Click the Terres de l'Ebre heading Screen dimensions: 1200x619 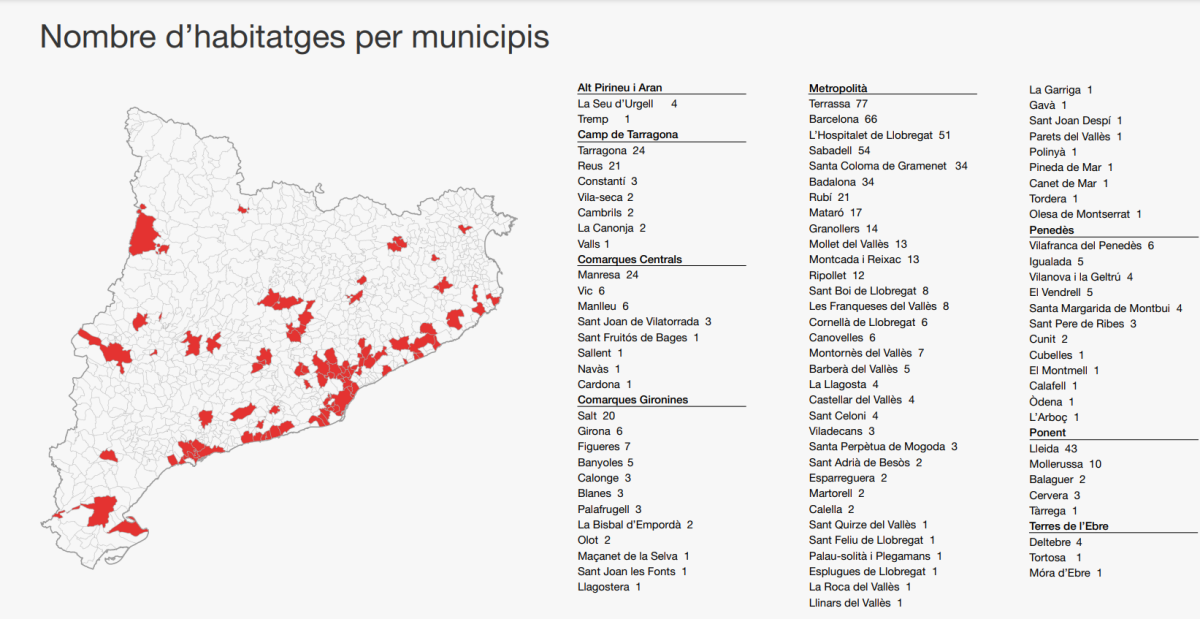point(1069,526)
